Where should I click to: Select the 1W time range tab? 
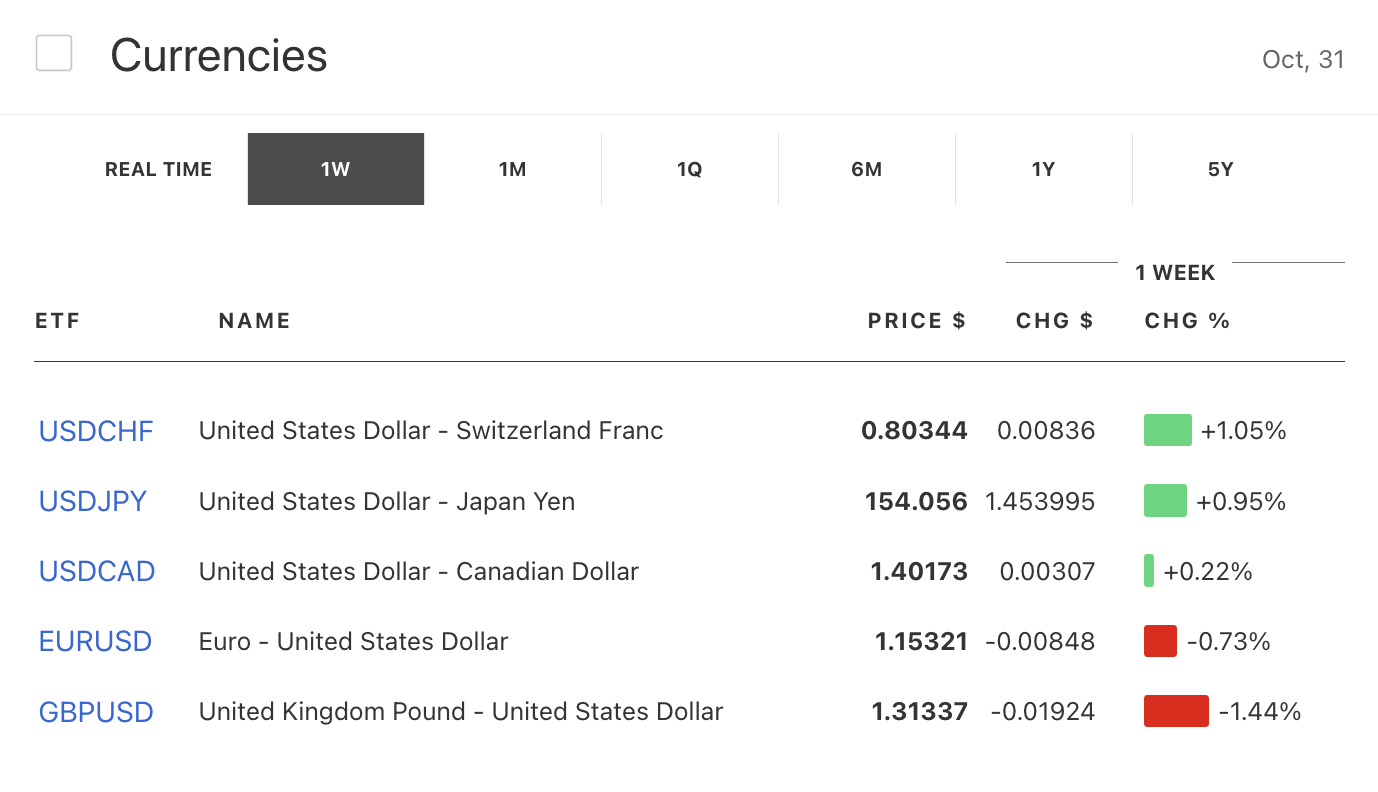[x=336, y=169]
